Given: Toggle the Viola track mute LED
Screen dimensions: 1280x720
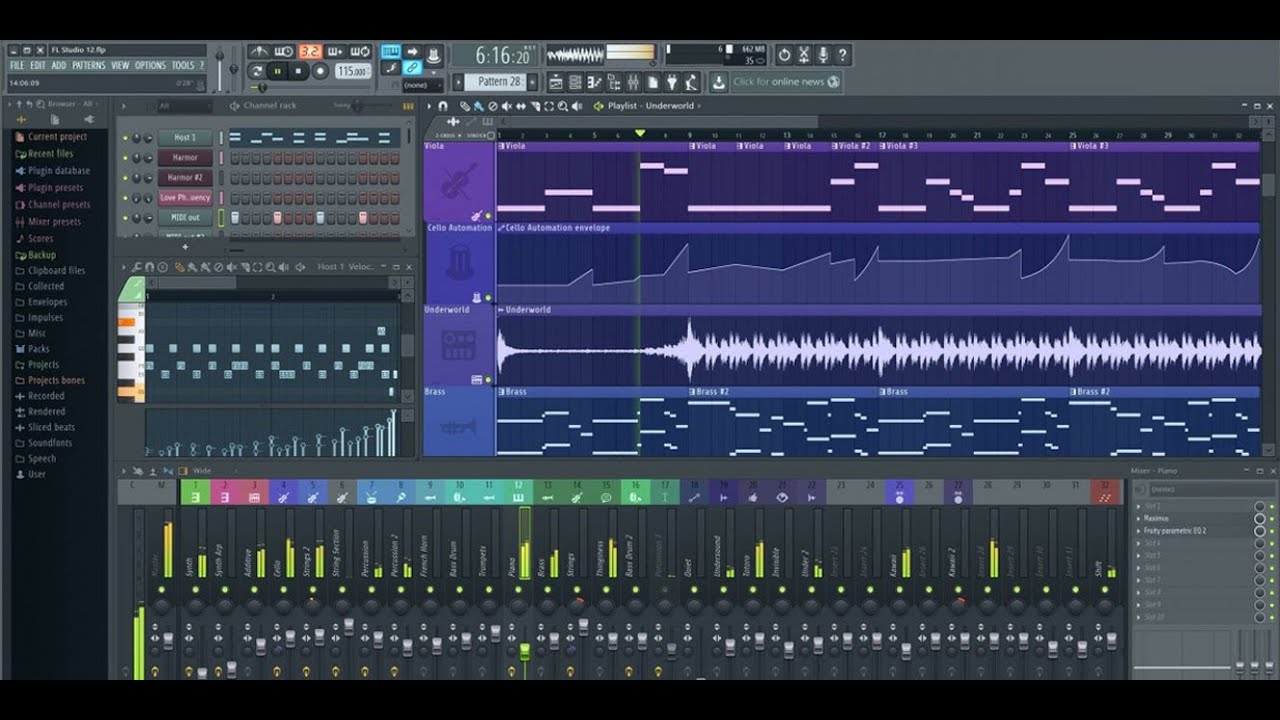Looking at the screenshot, I should click(488, 216).
